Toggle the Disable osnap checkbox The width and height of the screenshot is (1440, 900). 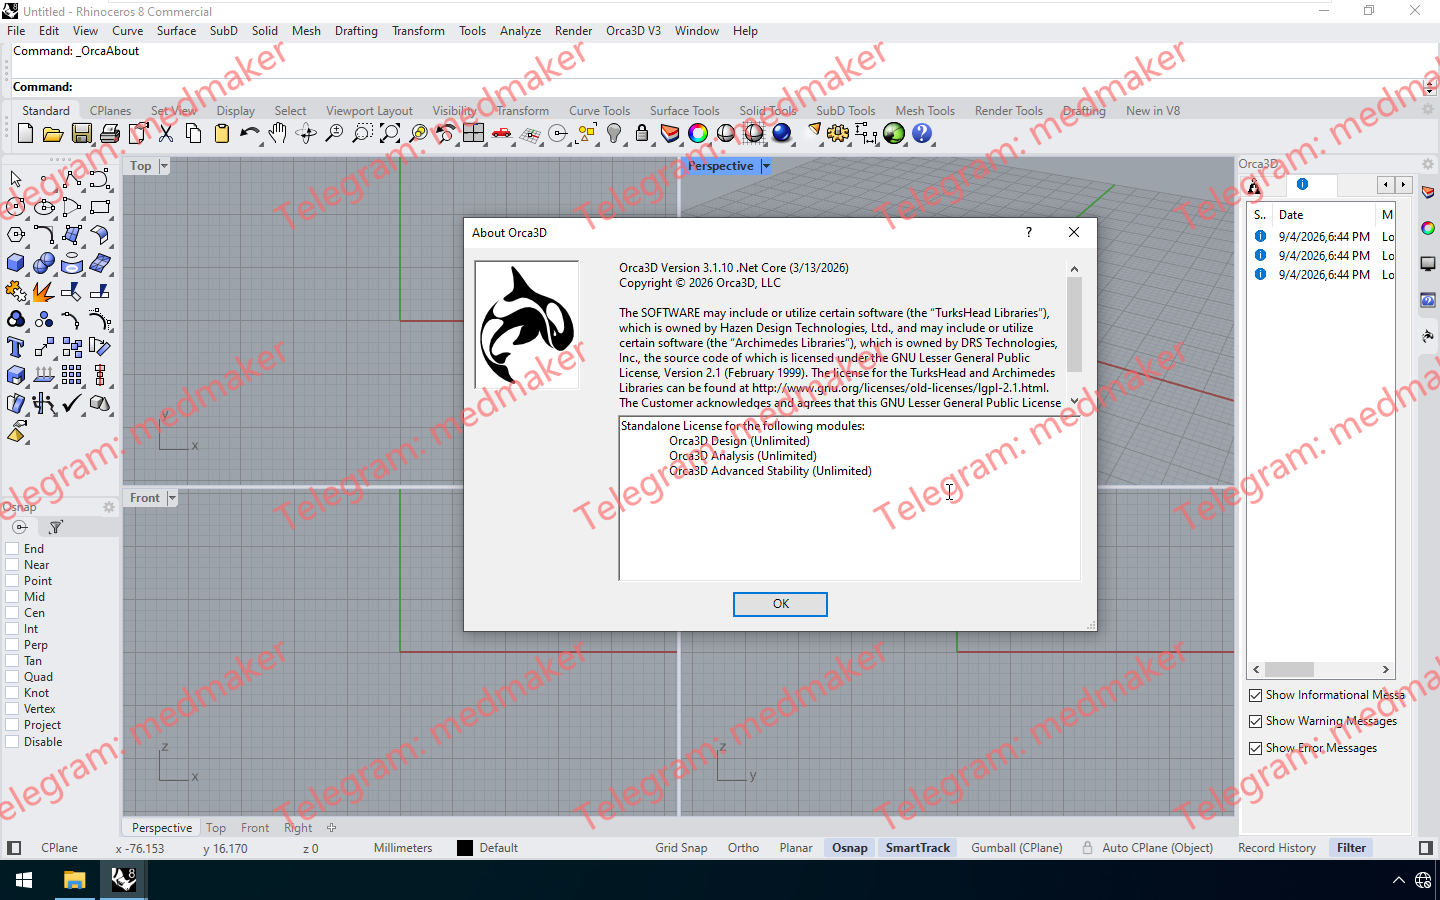[12, 742]
